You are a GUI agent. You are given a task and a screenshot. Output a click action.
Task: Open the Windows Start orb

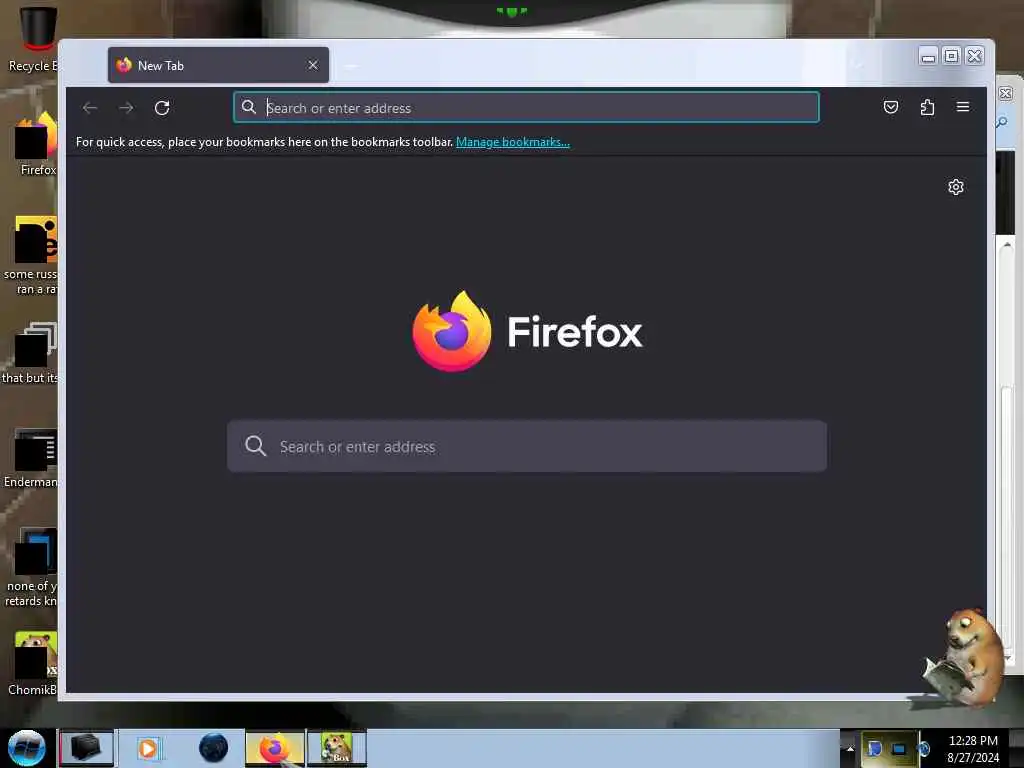[26, 748]
